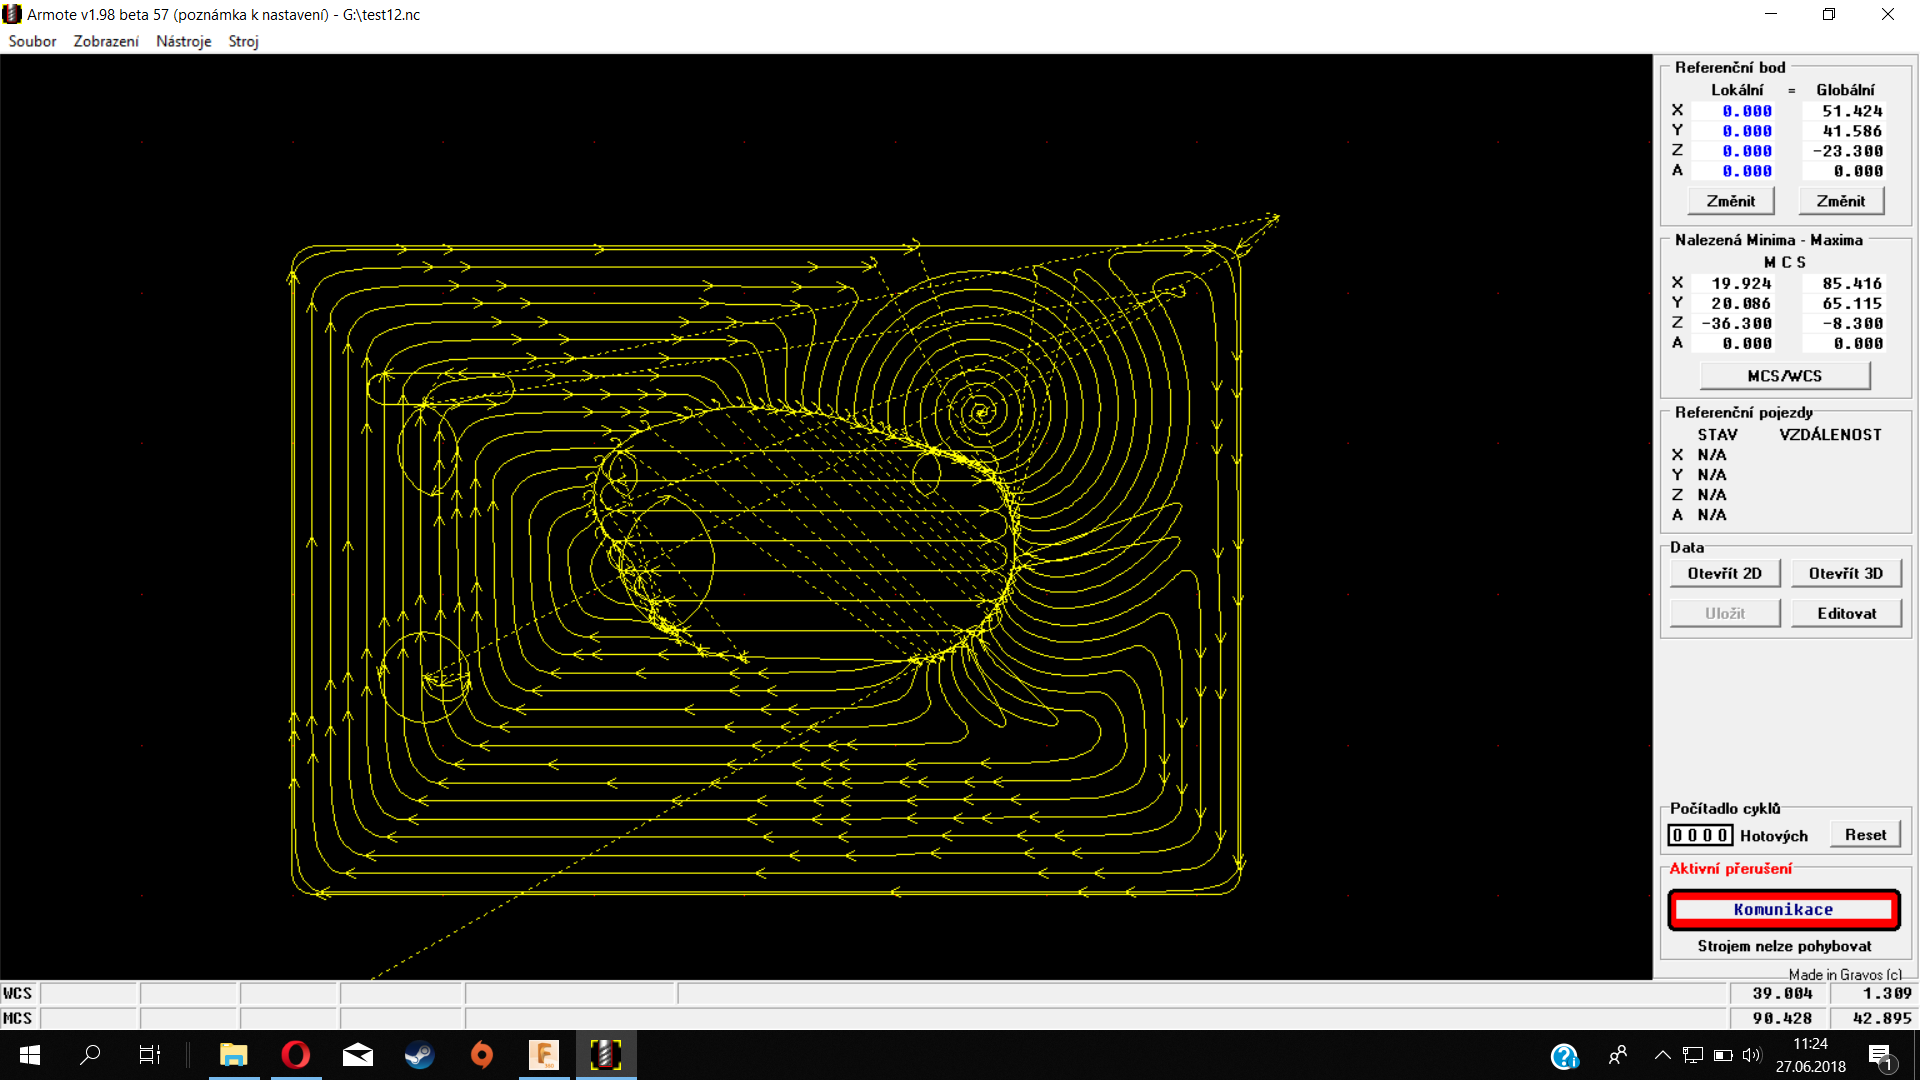This screenshot has width=1920, height=1080.
Task: Open the Stroj menu
Action: tap(243, 41)
